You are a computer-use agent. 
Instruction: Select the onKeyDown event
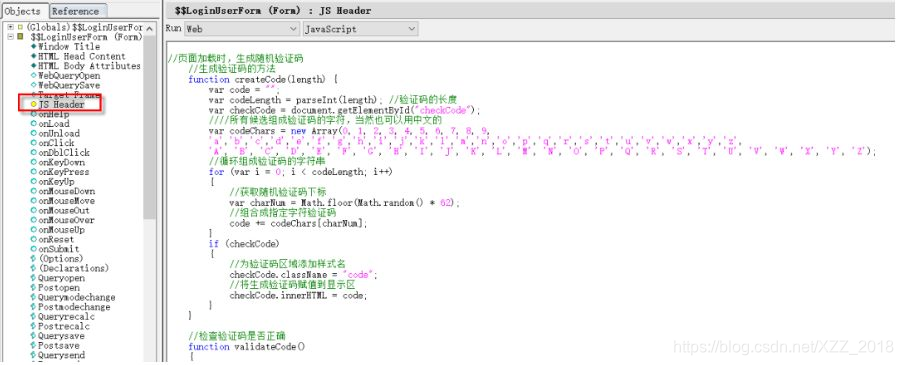(x=63, y=162)
